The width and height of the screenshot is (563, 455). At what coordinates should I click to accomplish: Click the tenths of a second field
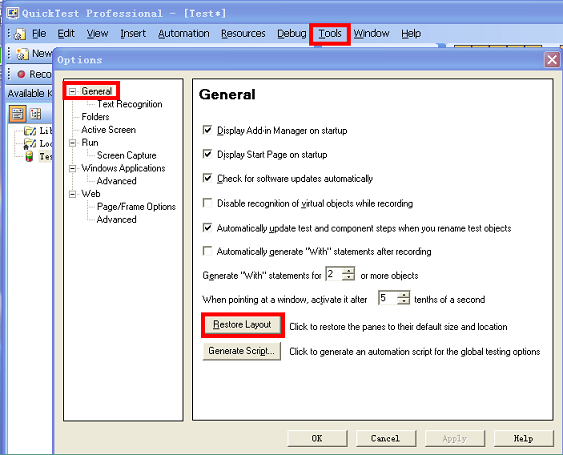tap(387, 298)
